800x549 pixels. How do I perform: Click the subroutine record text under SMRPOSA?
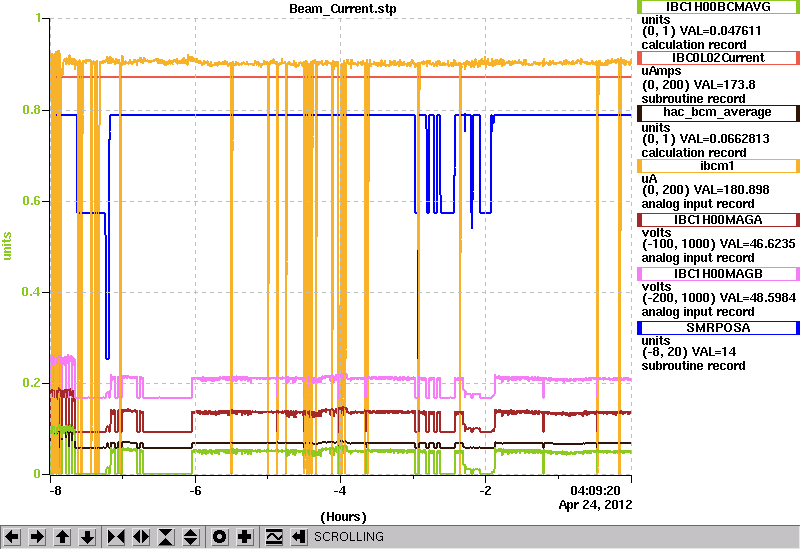[693, 366]
